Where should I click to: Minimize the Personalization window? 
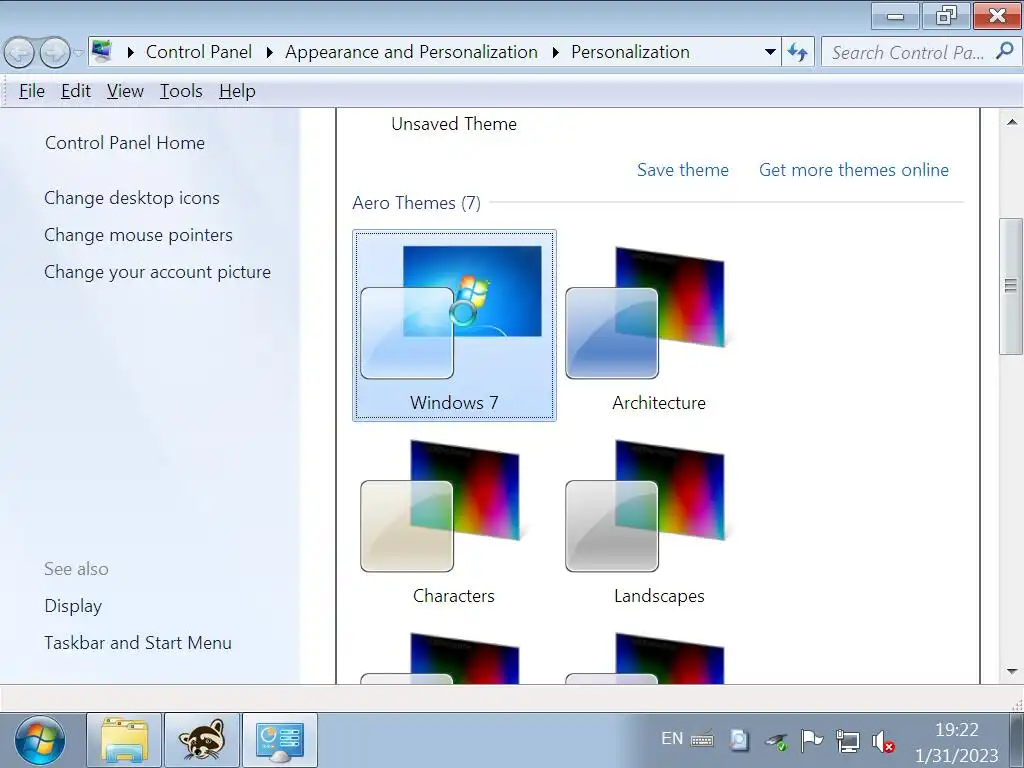(x=895, y=16)
